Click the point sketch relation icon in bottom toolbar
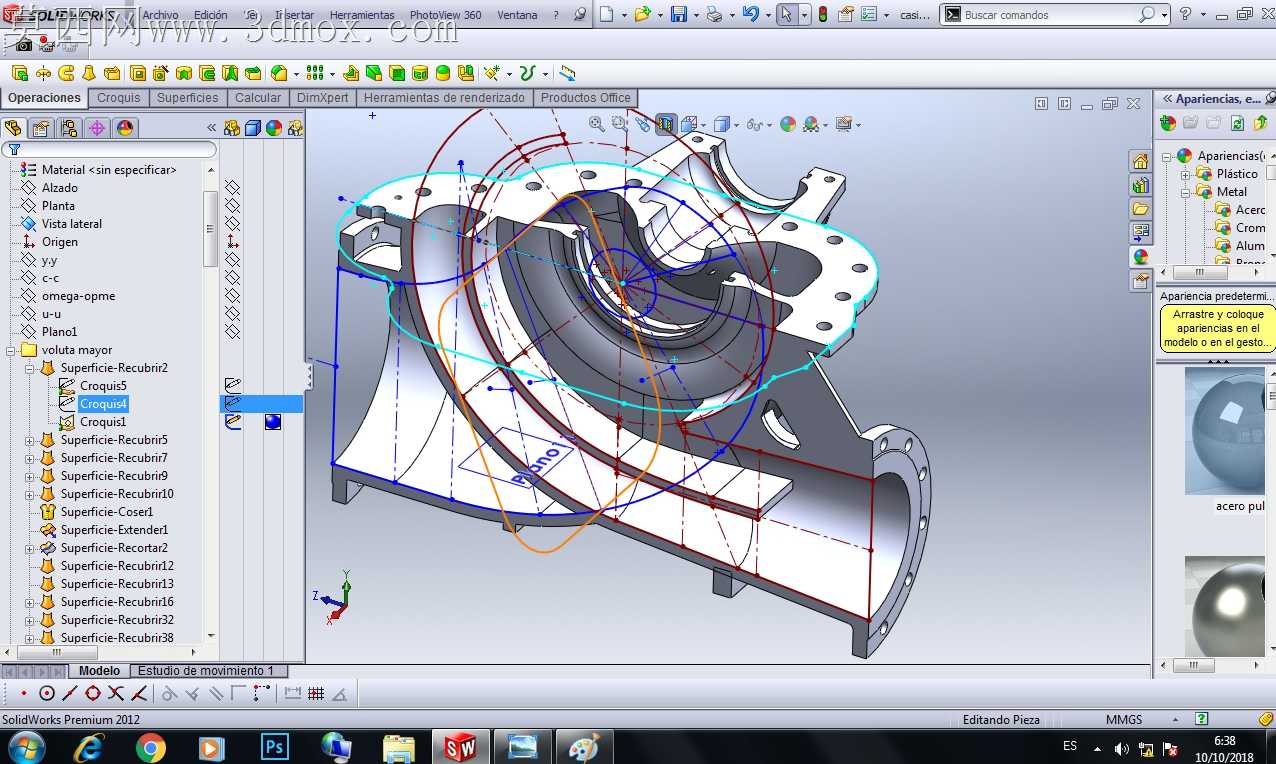 (23, 693)
